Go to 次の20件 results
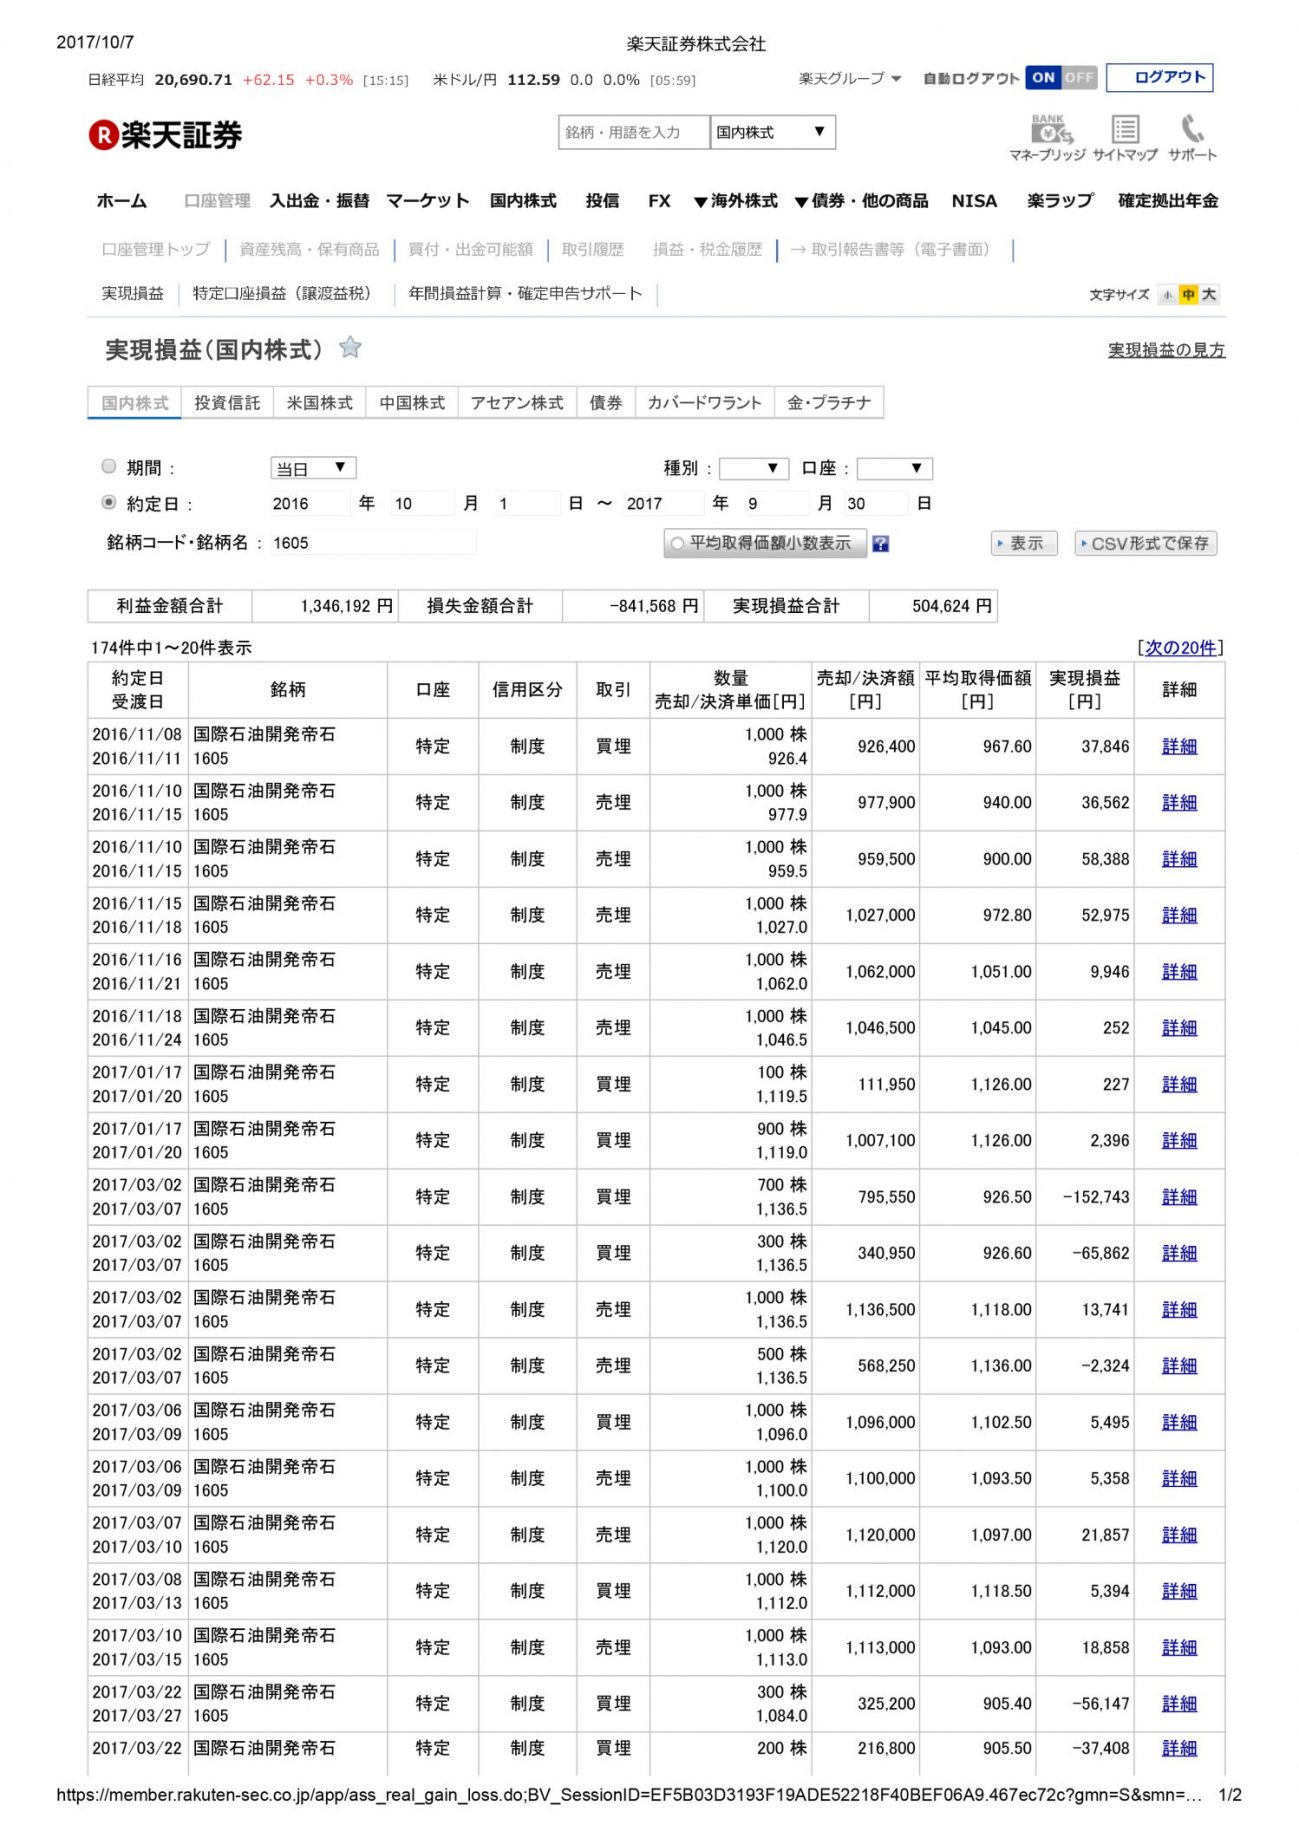The image size is (1299, 1838). pos(1180,648)
